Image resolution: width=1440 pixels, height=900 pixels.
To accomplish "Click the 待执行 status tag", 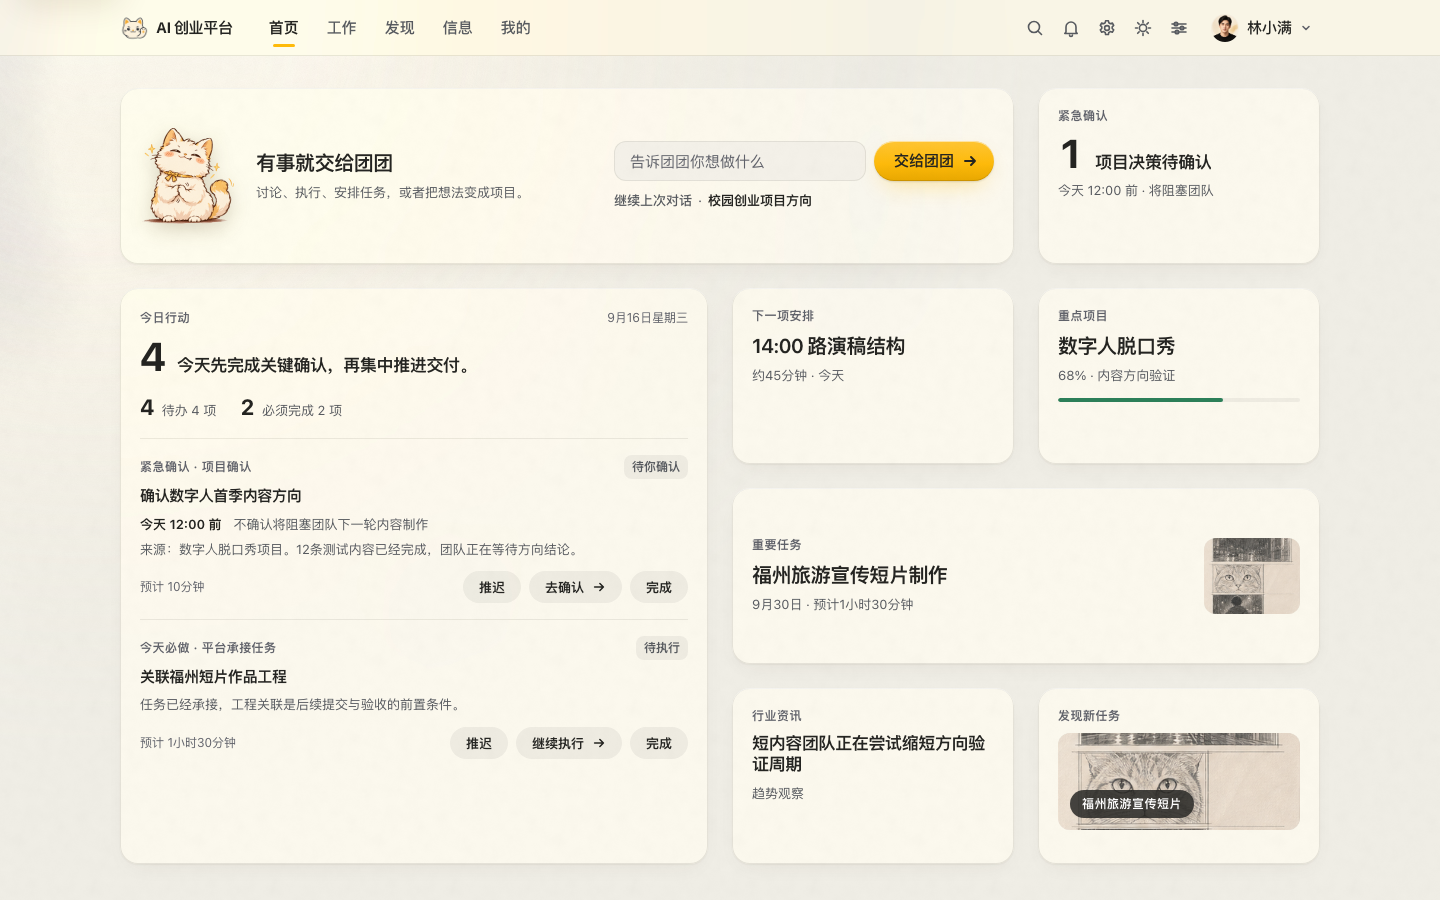I will (662, 648).
